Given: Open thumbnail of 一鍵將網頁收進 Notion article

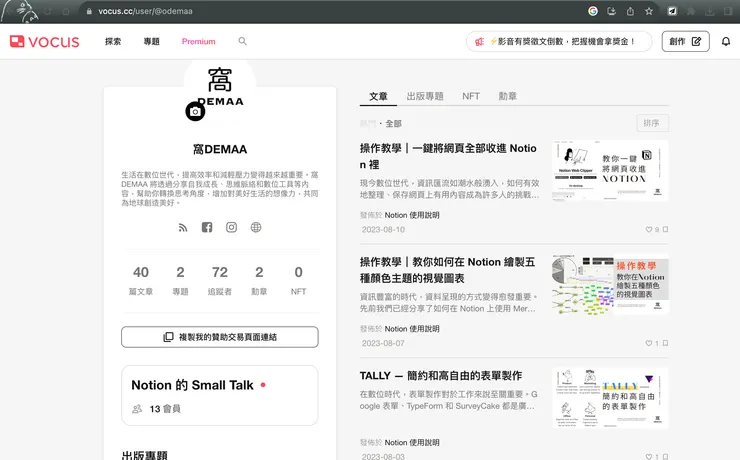Looking at the screenshot, I should point(610,170).
